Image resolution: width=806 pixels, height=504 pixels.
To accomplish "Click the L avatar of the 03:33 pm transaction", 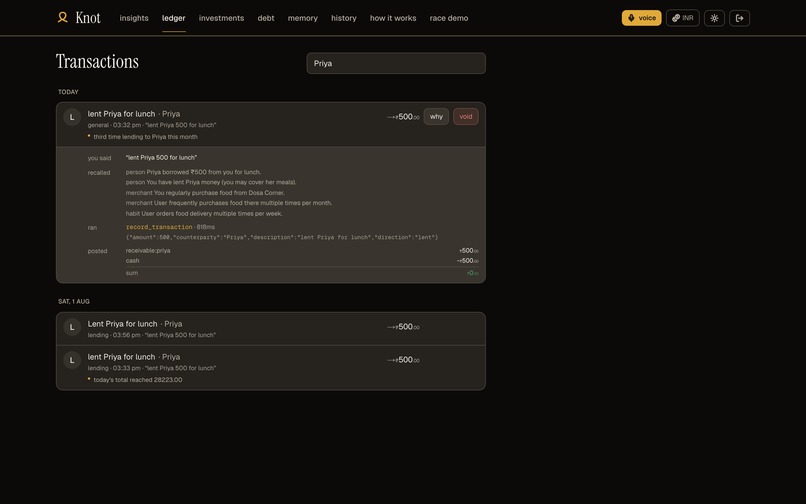I will [72, 360].
